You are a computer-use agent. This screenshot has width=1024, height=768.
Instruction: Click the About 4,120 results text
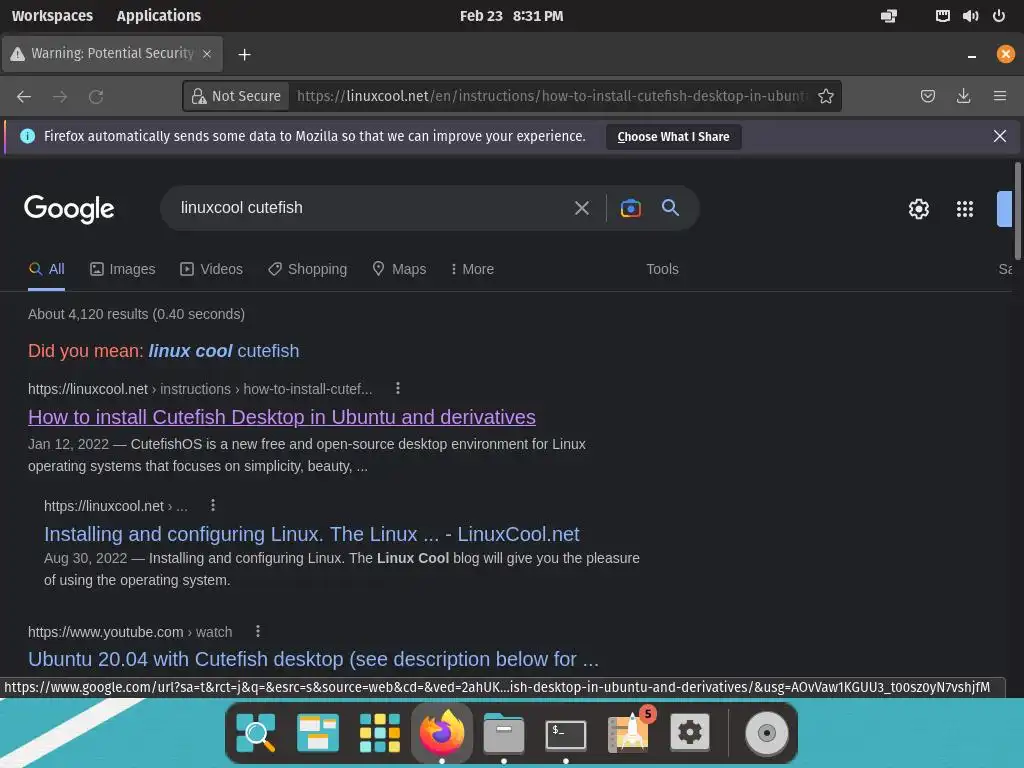coord(136,314)
